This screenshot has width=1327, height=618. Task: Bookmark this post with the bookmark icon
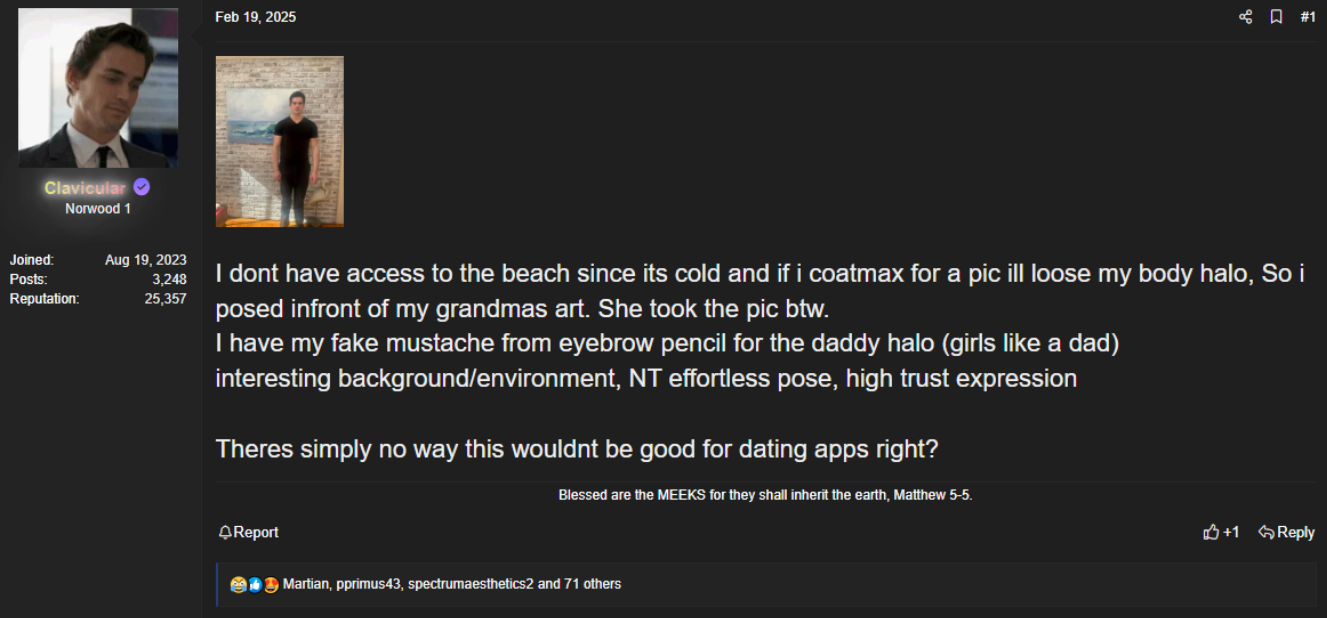click(x=1276, y=17)
